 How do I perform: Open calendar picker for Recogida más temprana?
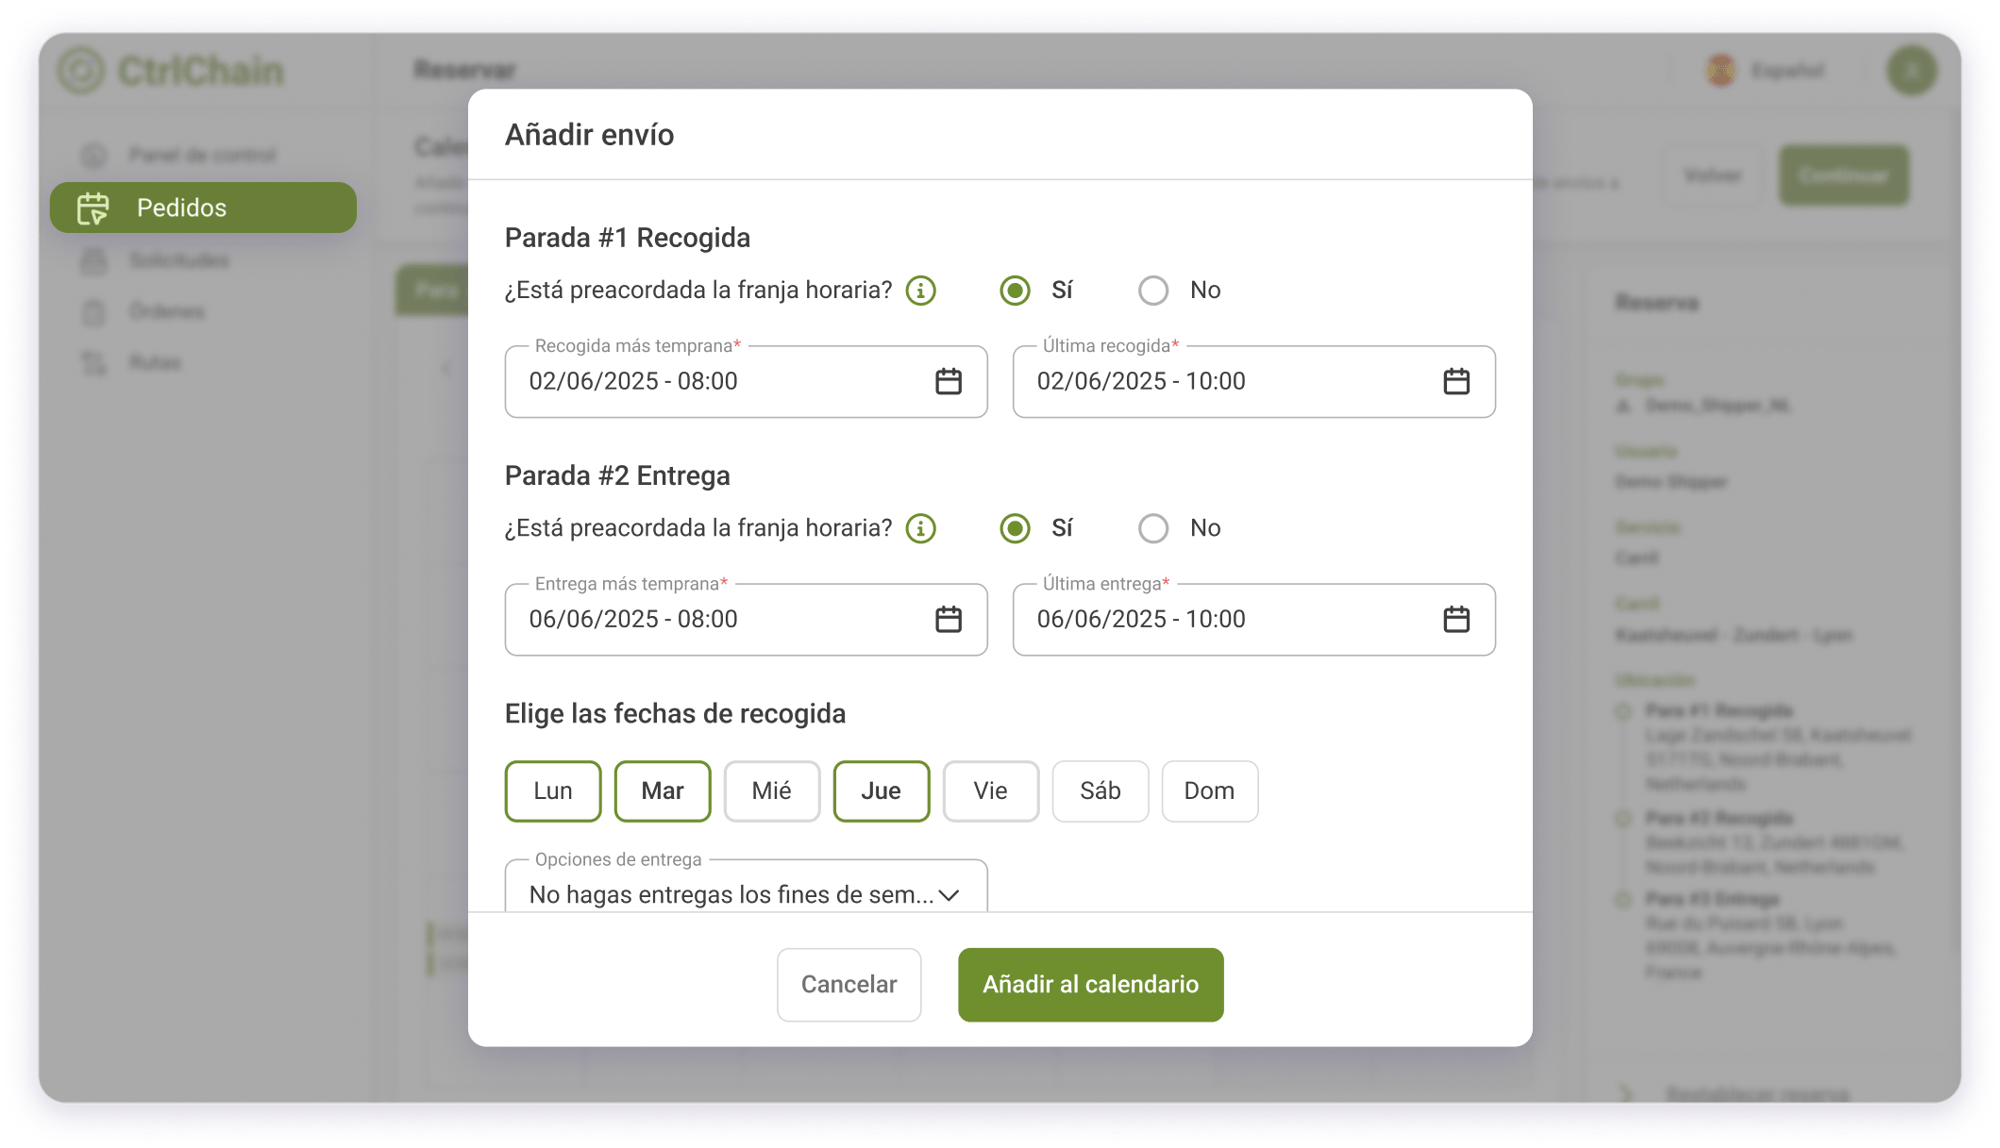(x=948, y=381)
